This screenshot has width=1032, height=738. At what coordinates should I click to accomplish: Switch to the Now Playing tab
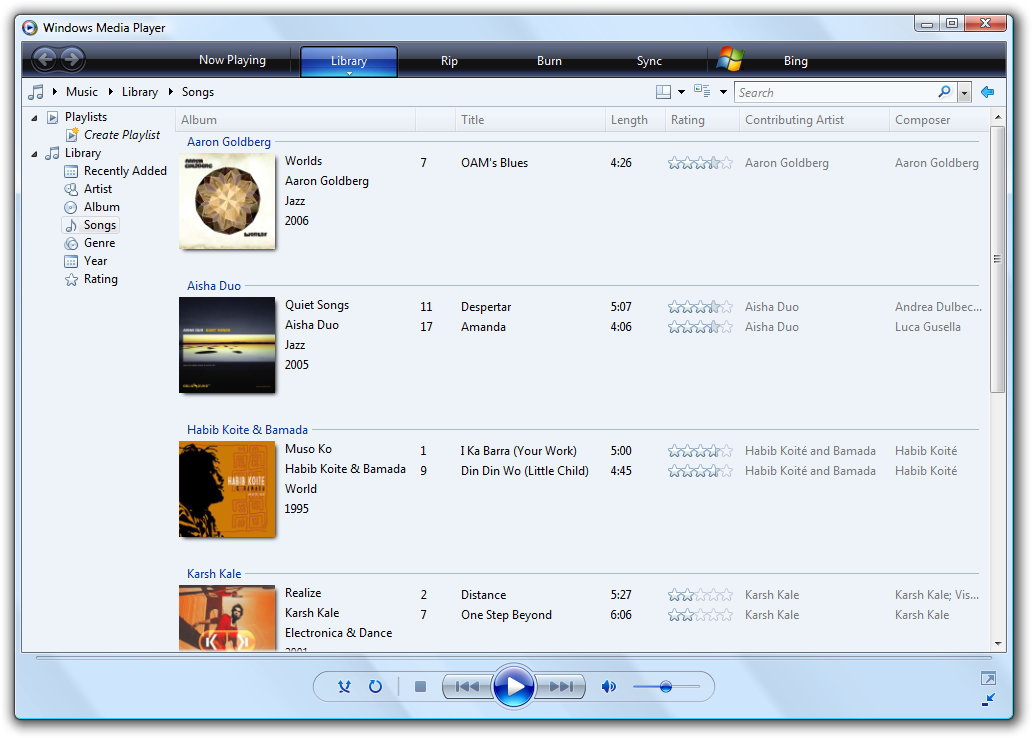coord(232,60)
